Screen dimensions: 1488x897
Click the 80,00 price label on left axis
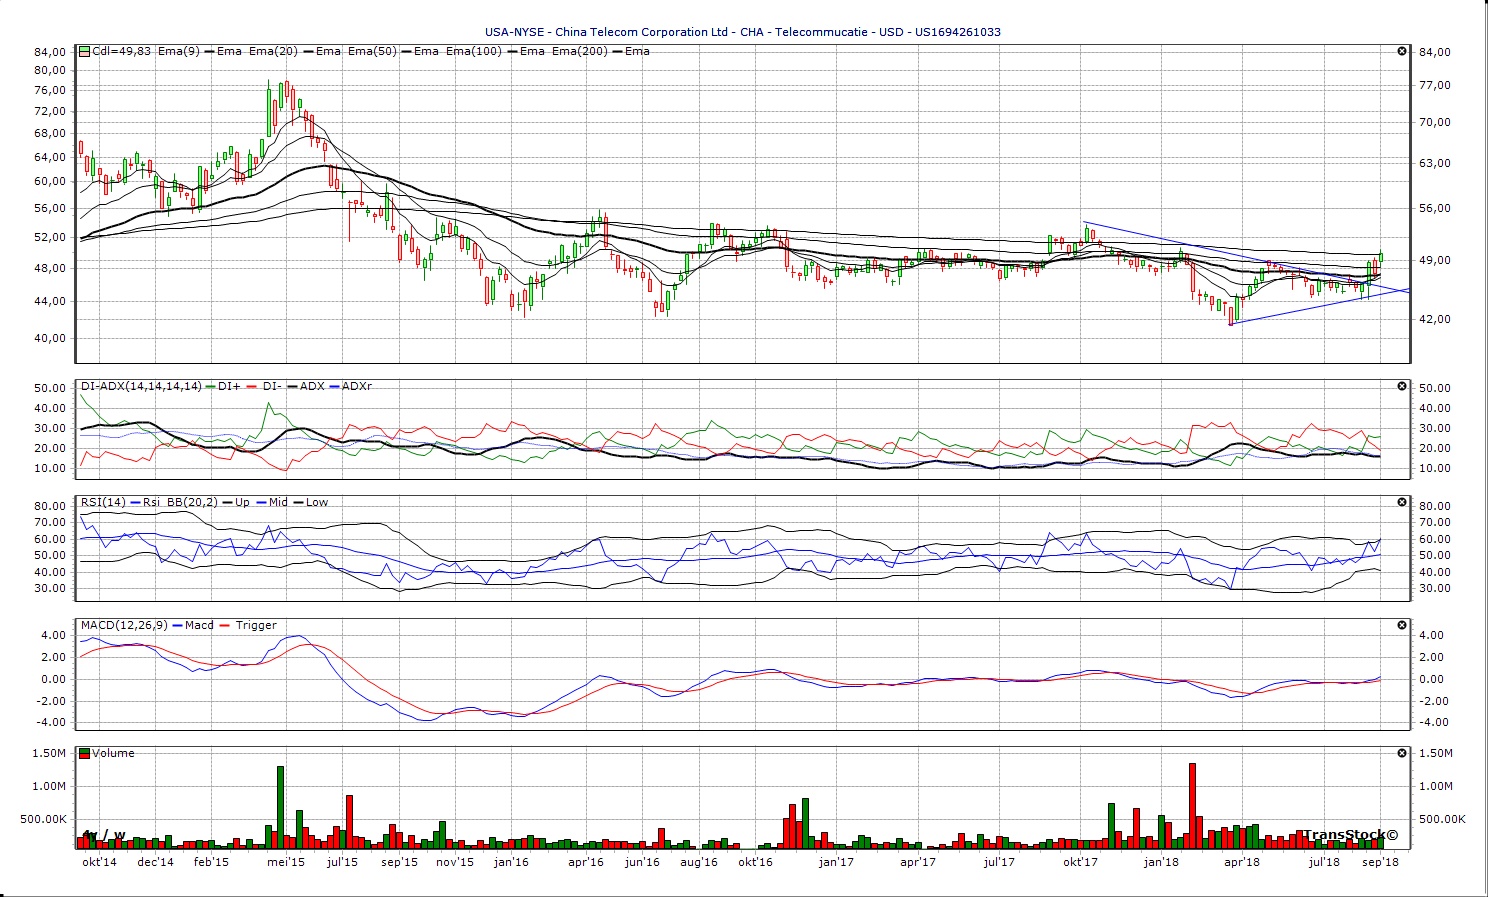point(50,70)
